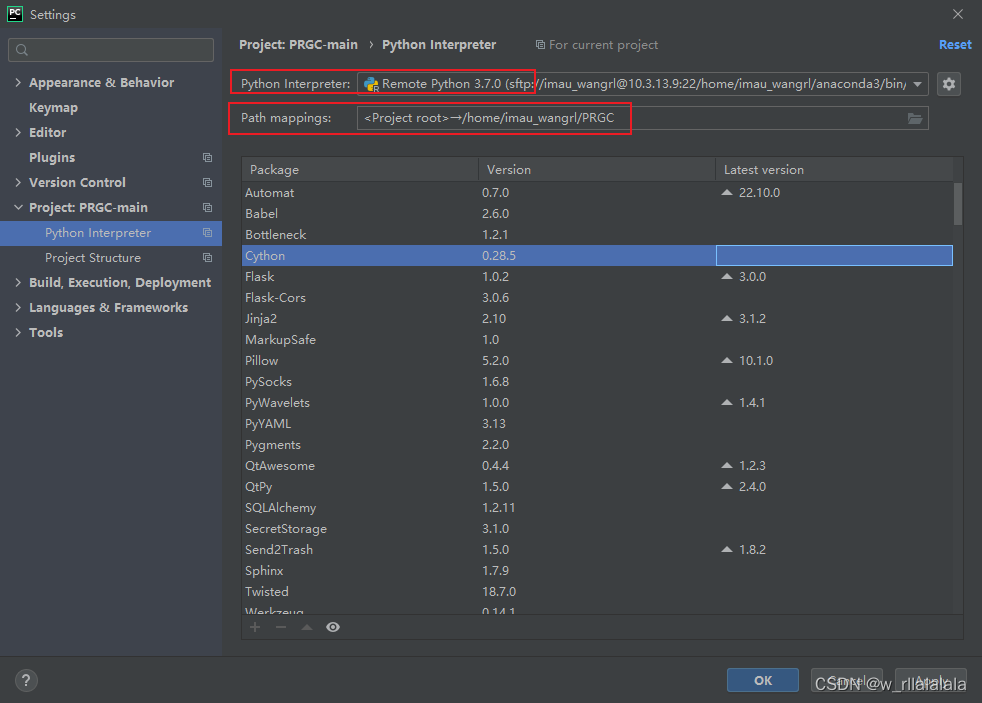Viewport: 982px width, 703px height.
Task: Select the PySocks package row
Action: point(597,382)
